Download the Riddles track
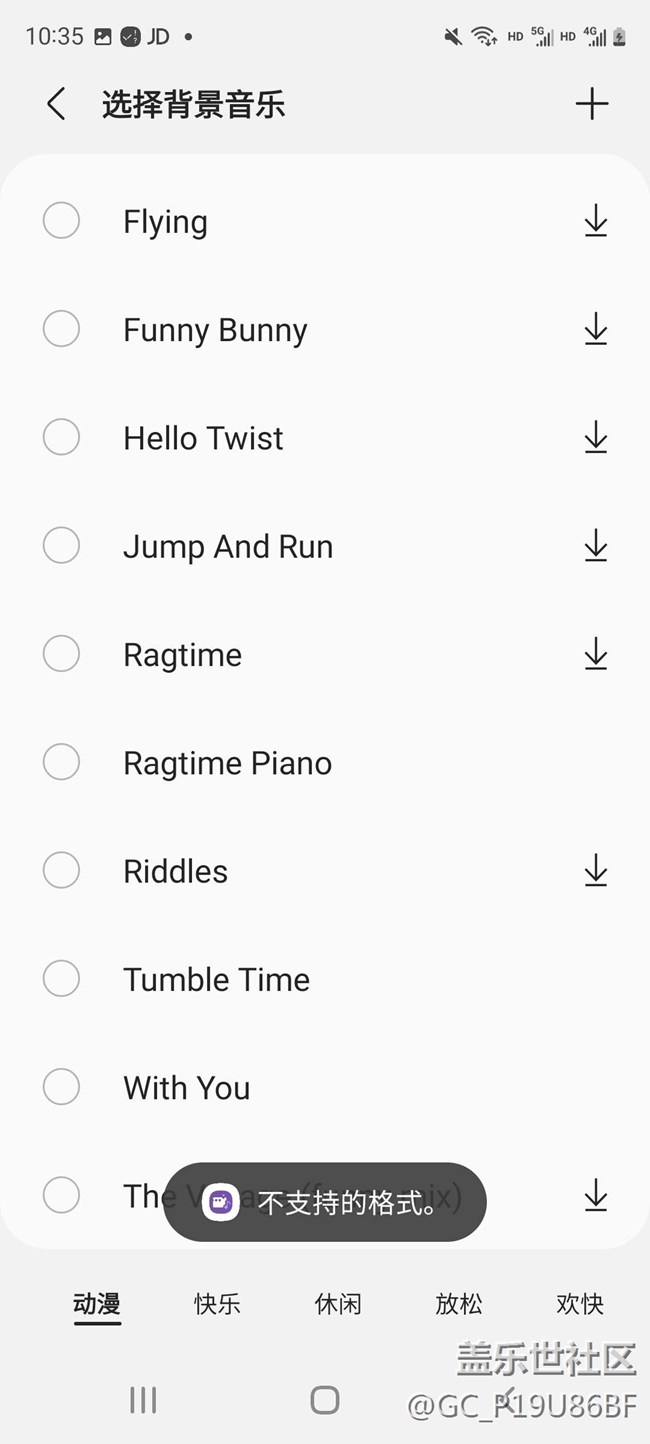 click(x=596, y=871)
